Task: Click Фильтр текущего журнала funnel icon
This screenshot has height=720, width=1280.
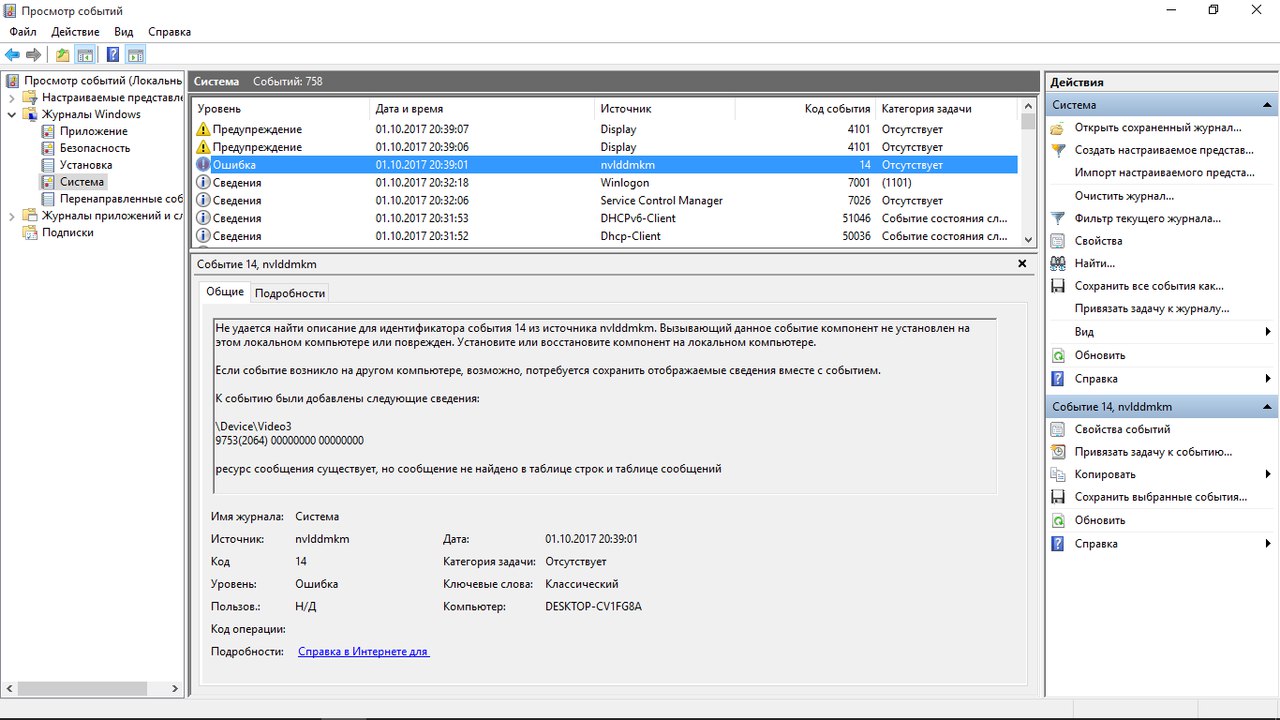Action: pyautogui.click(x=1058, y=218)
